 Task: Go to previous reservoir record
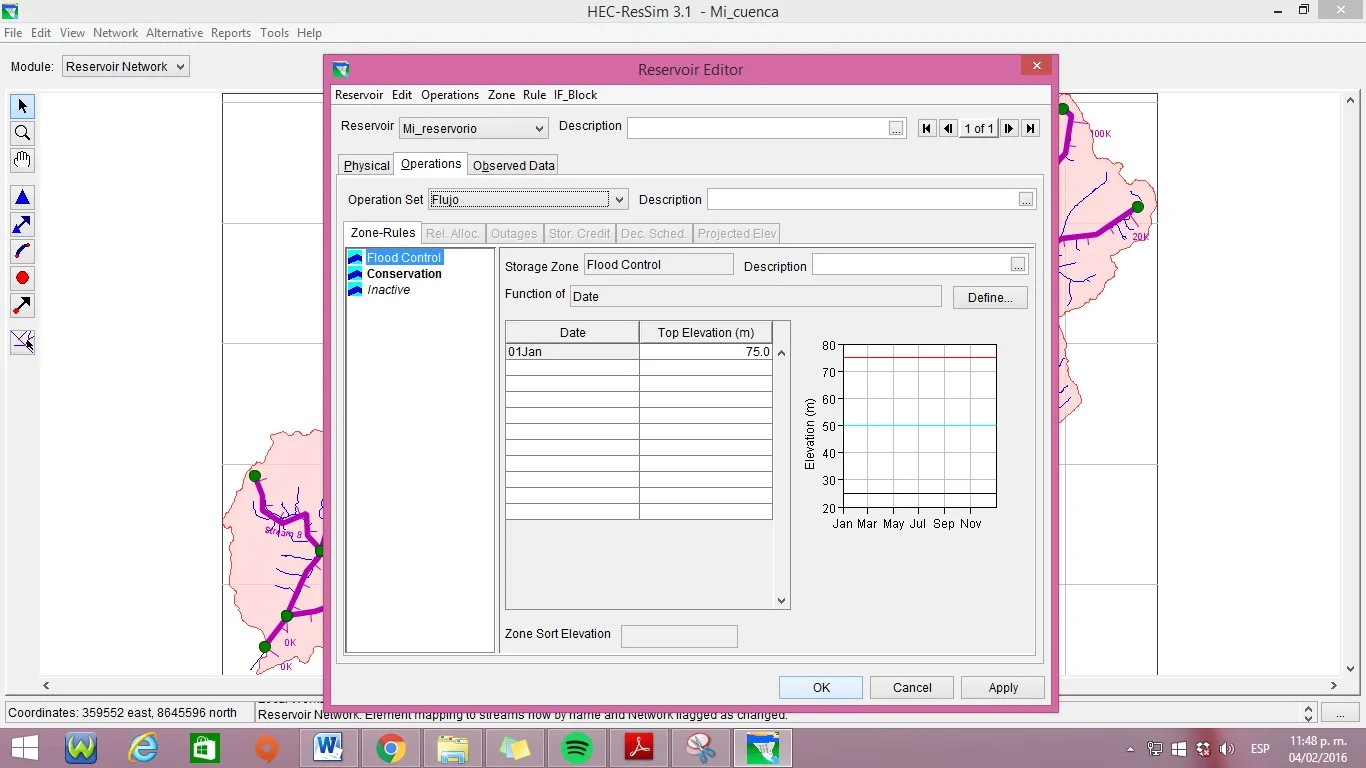[x=948, y=128]
